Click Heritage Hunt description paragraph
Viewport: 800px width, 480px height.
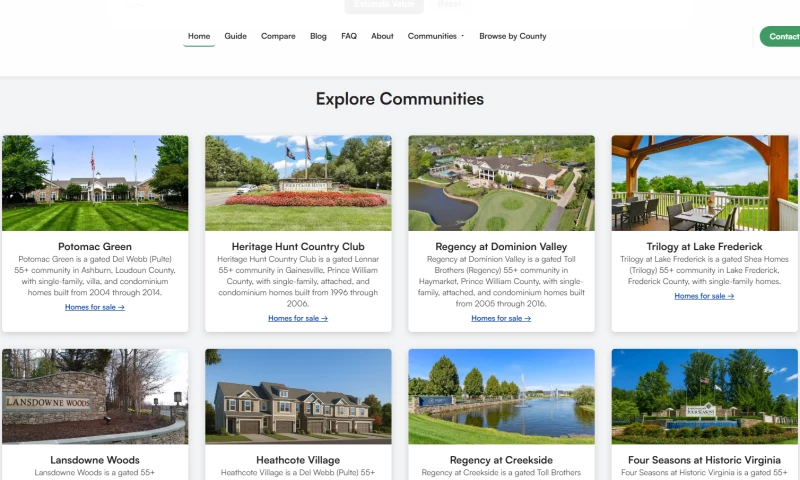[298, 282]
